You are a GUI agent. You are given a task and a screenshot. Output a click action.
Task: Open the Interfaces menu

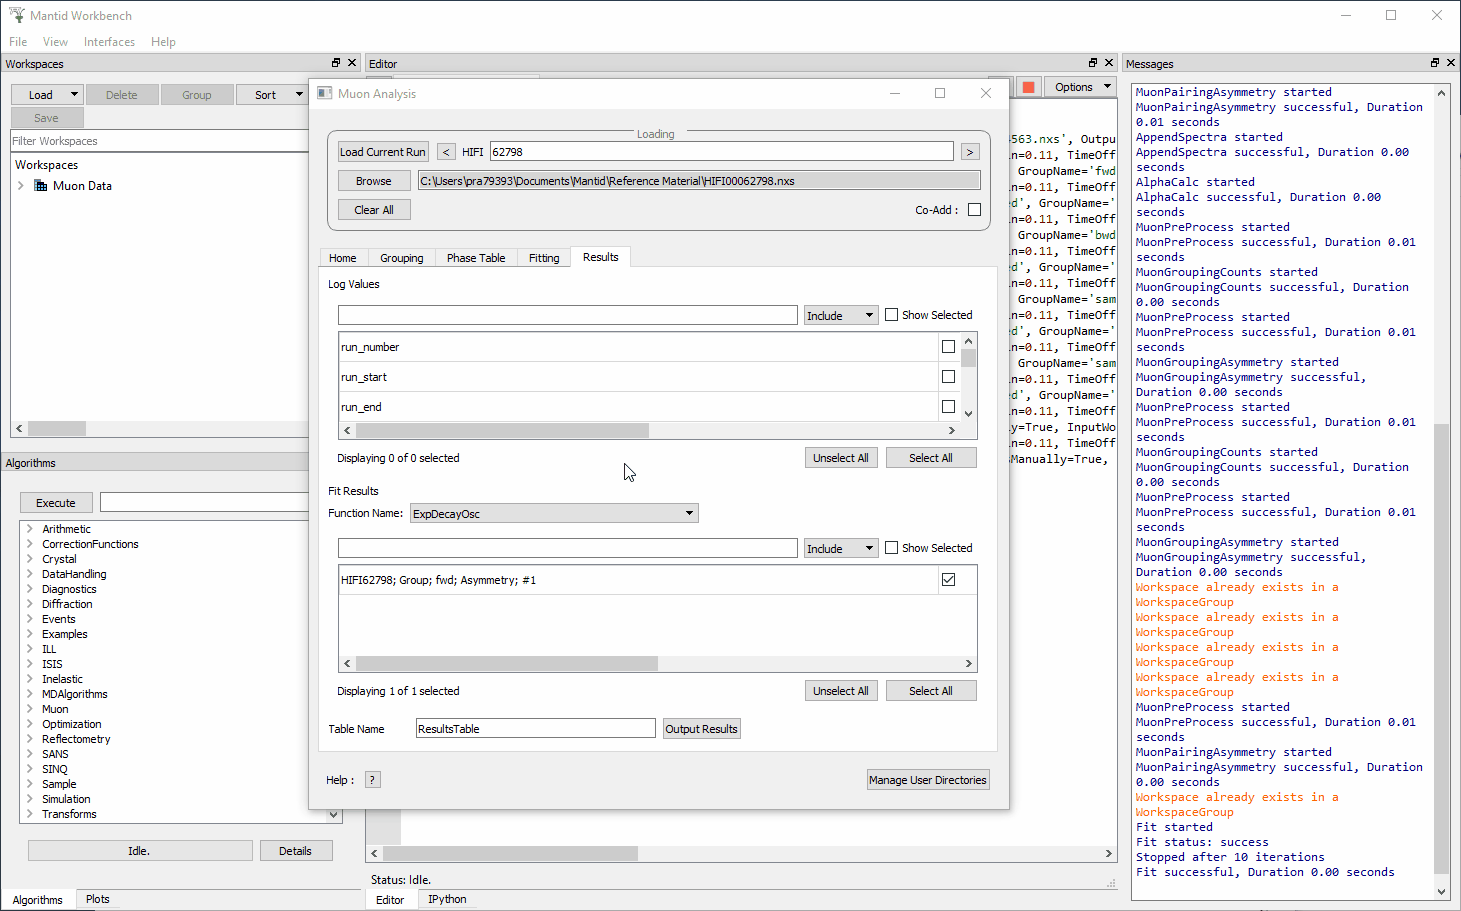tap(109, 41)
